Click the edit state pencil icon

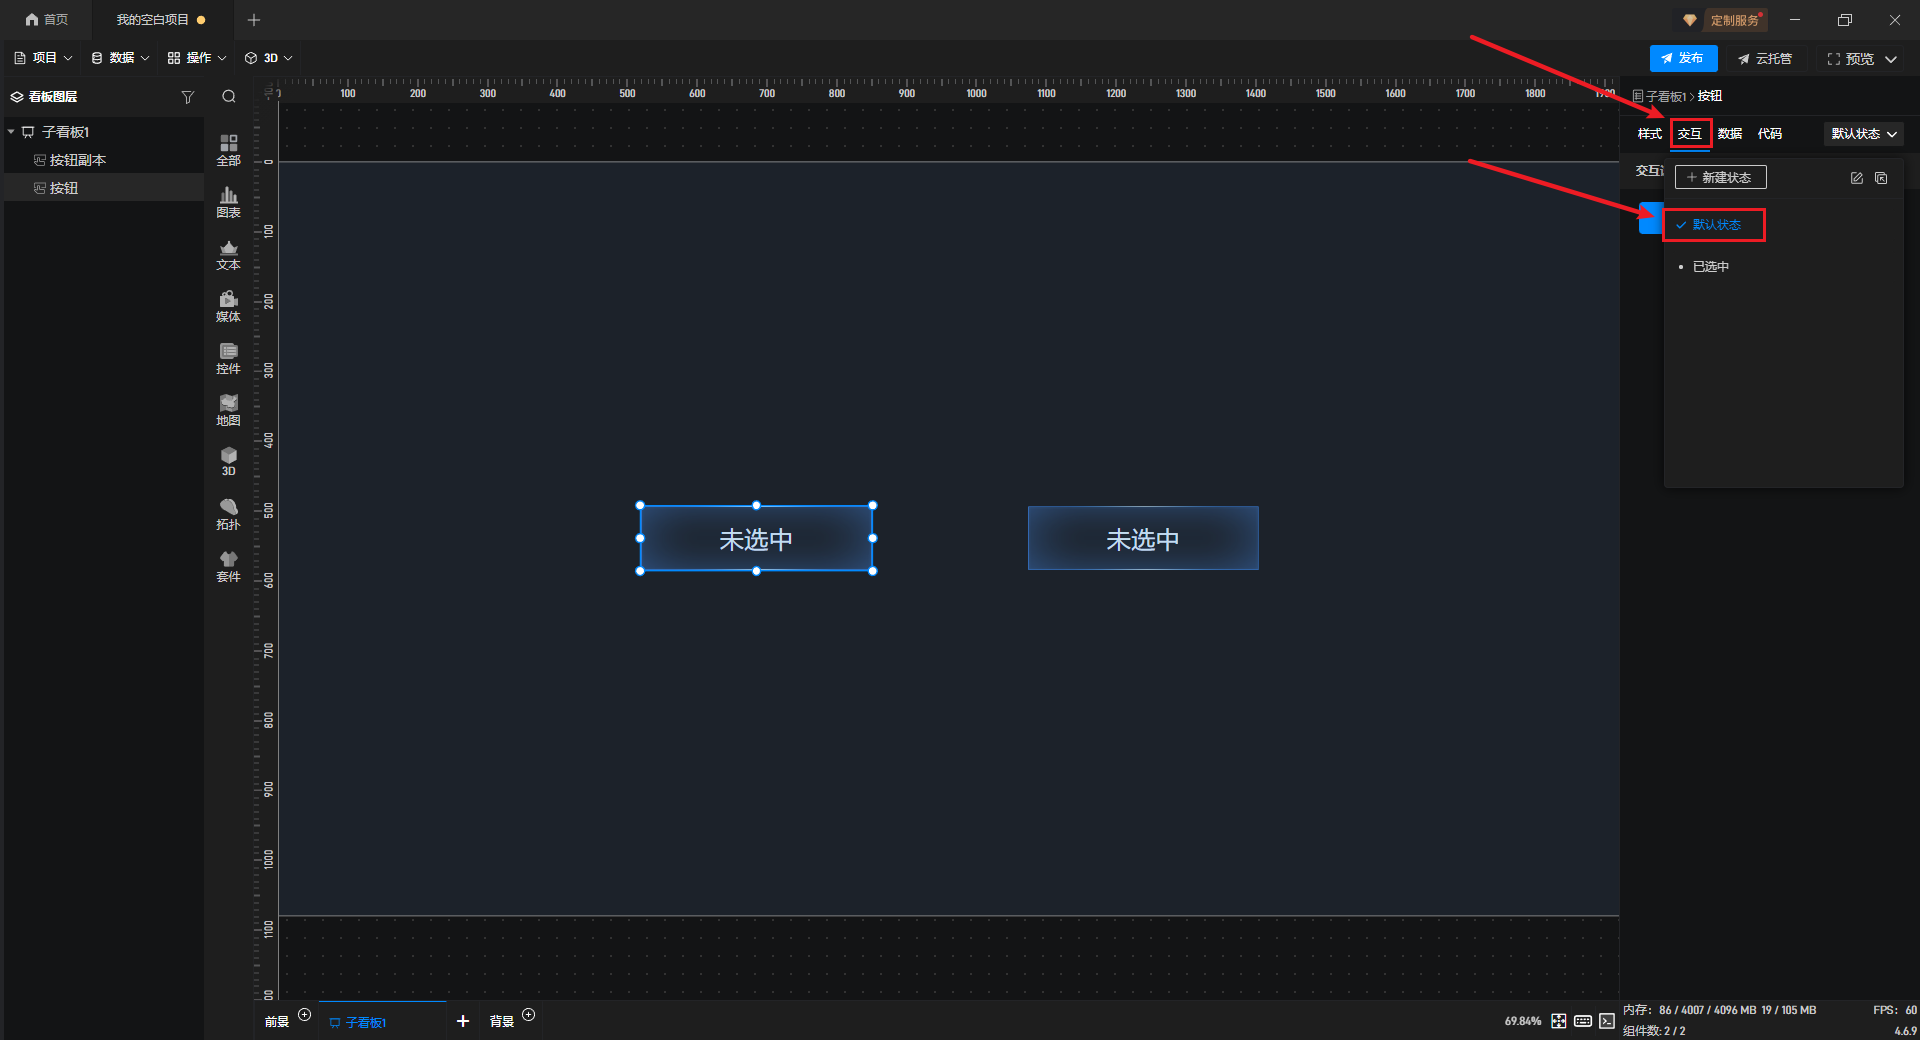[x=1856, y=178]
